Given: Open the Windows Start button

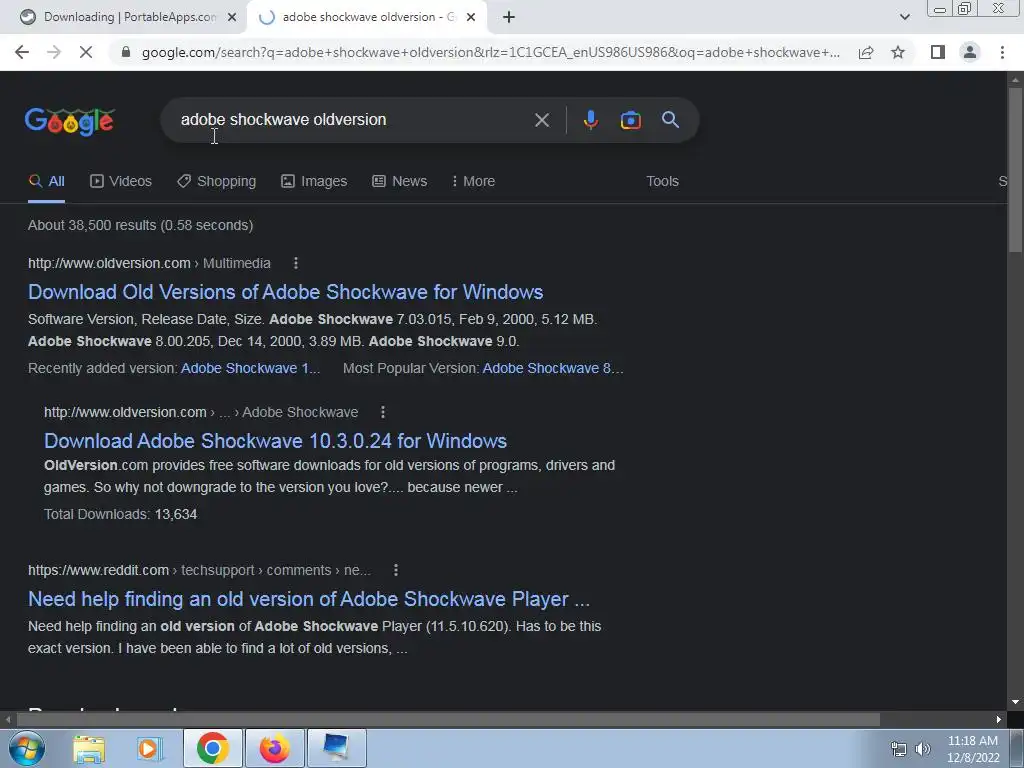Looking at the screenshot, I should 26,748.
